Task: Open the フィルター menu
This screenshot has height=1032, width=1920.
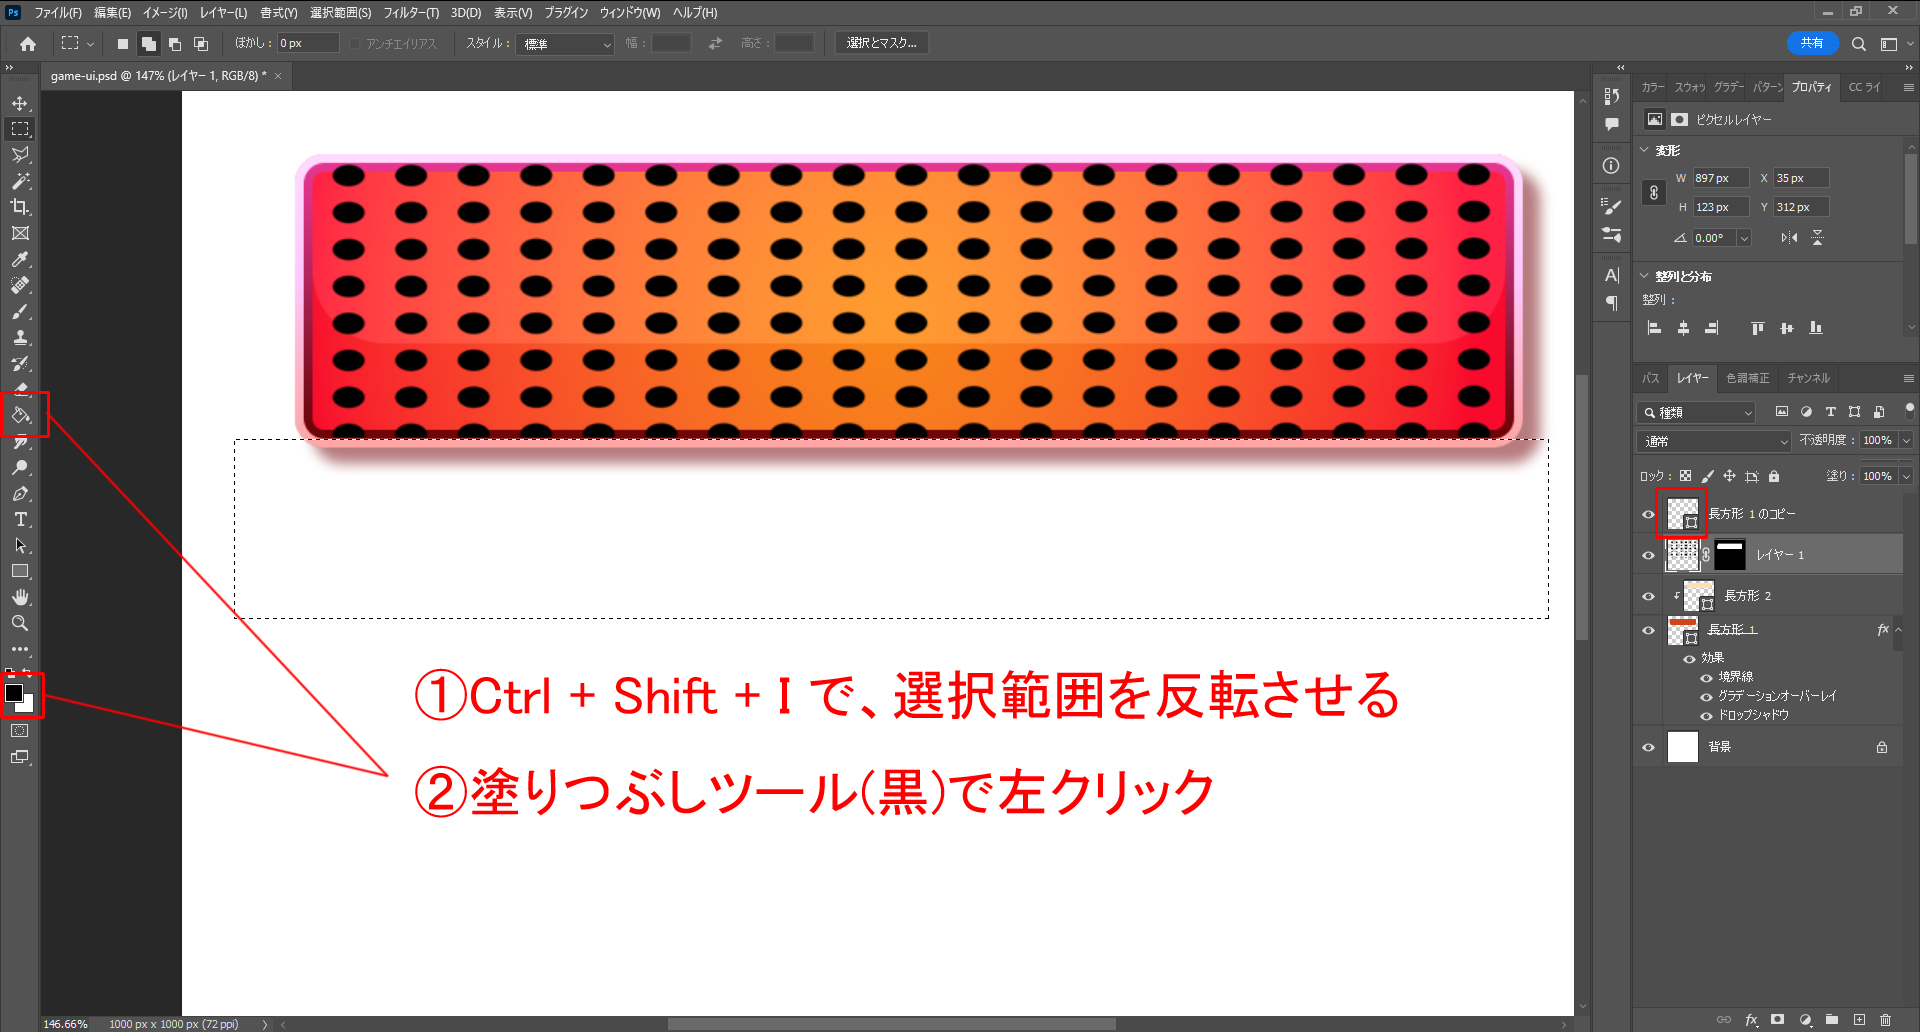Action: point(411,13)
